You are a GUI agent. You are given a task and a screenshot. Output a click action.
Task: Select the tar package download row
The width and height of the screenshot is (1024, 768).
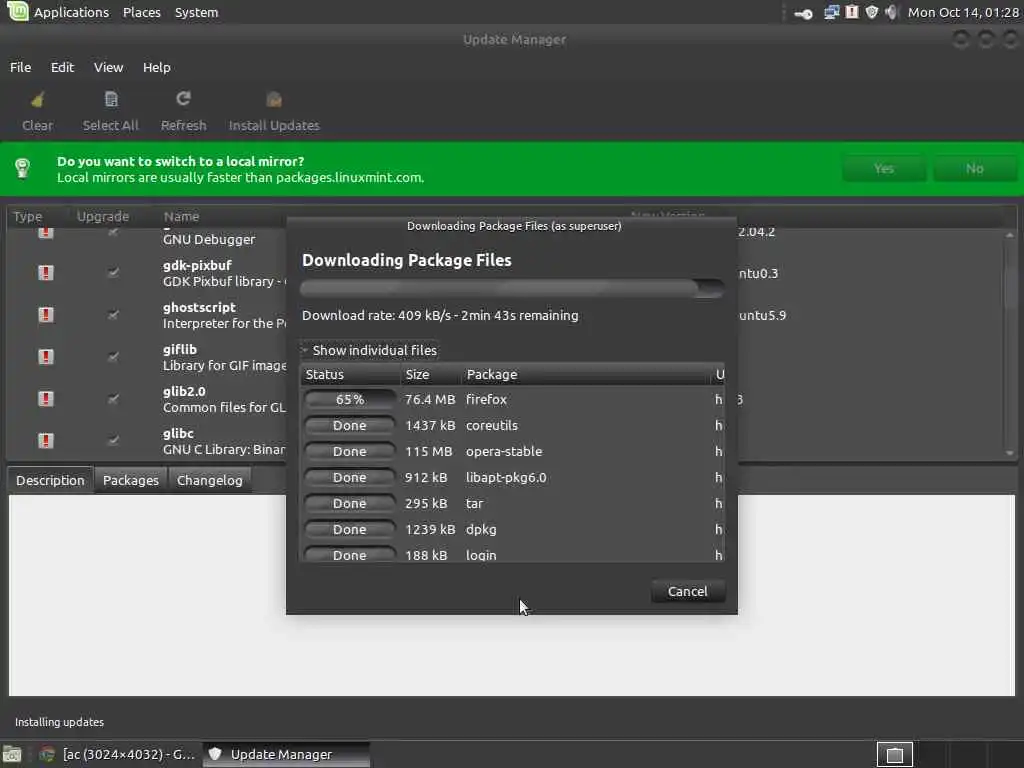tap(513, 504)
